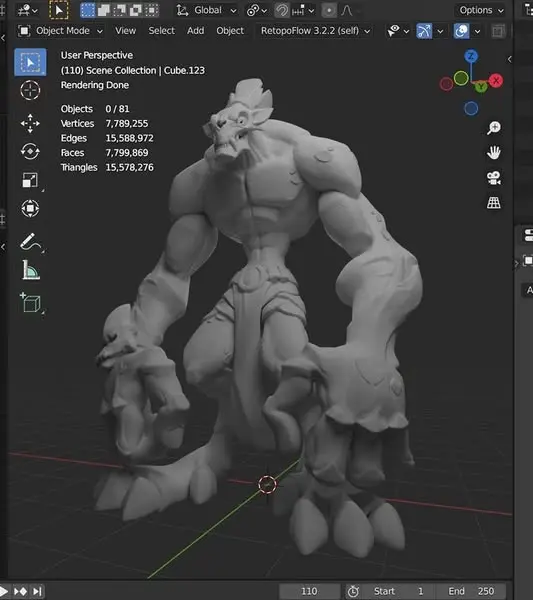Click the current frame field showing 110
The width and height of the screenshot is (533, 600).
pos(309,591)
